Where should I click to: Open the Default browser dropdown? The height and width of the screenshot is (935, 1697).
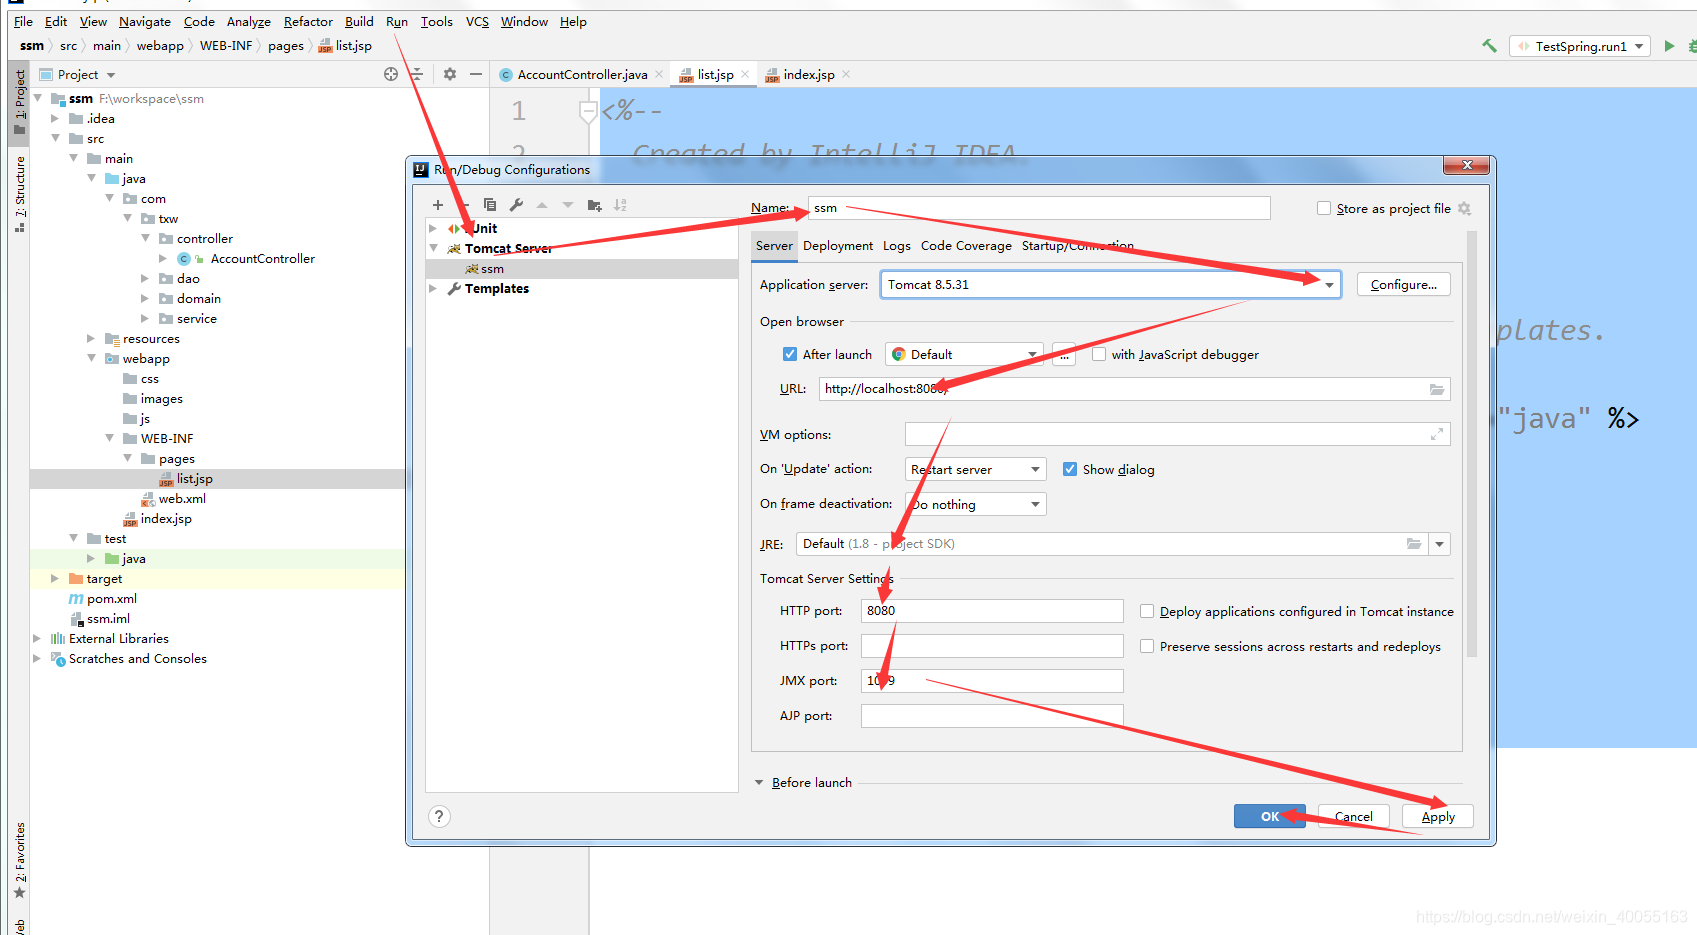pyautogui.click(x=964, y=354)
